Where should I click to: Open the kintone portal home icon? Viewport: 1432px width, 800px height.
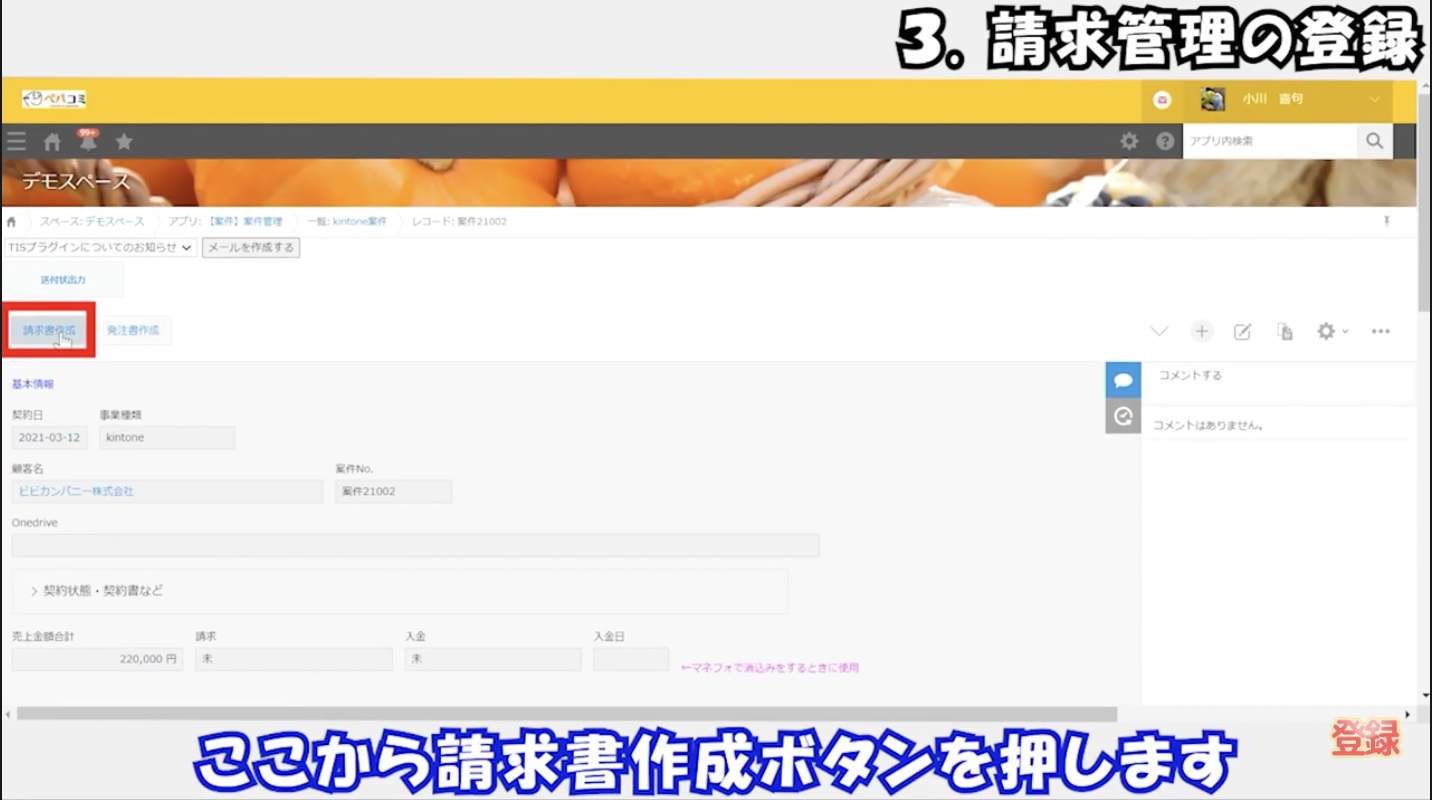pos(51,141)
